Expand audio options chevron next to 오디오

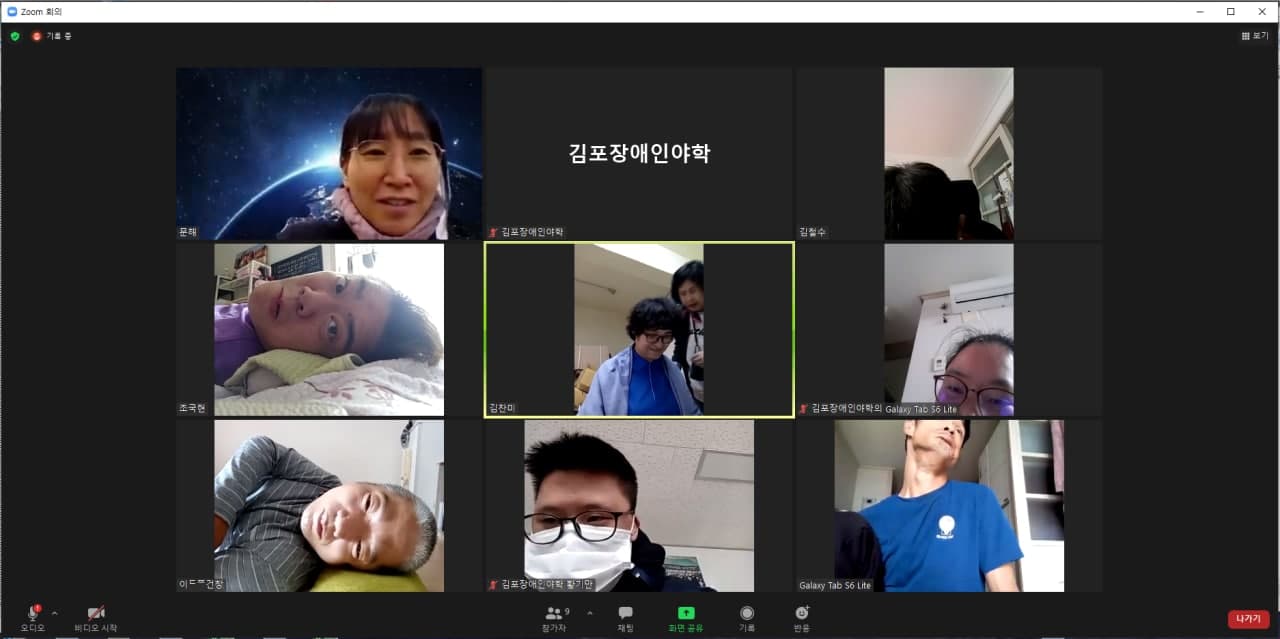tap(54, 613)
